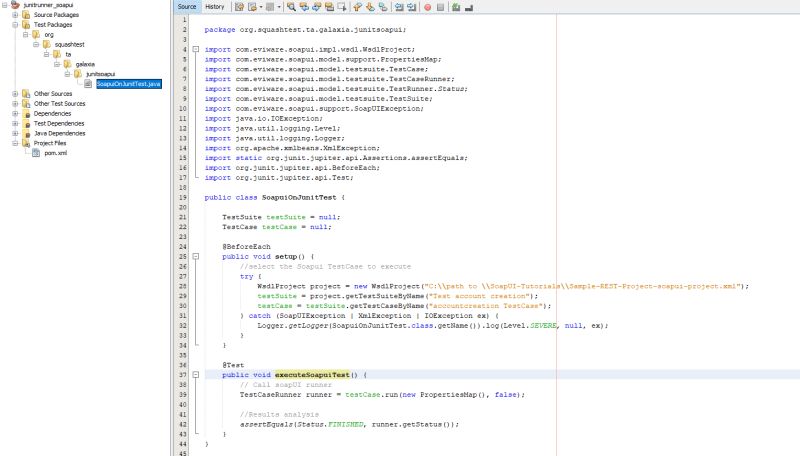Click the package declaration on line 2
This screenshot has height=456, width=800.
(x=305, y=30)
